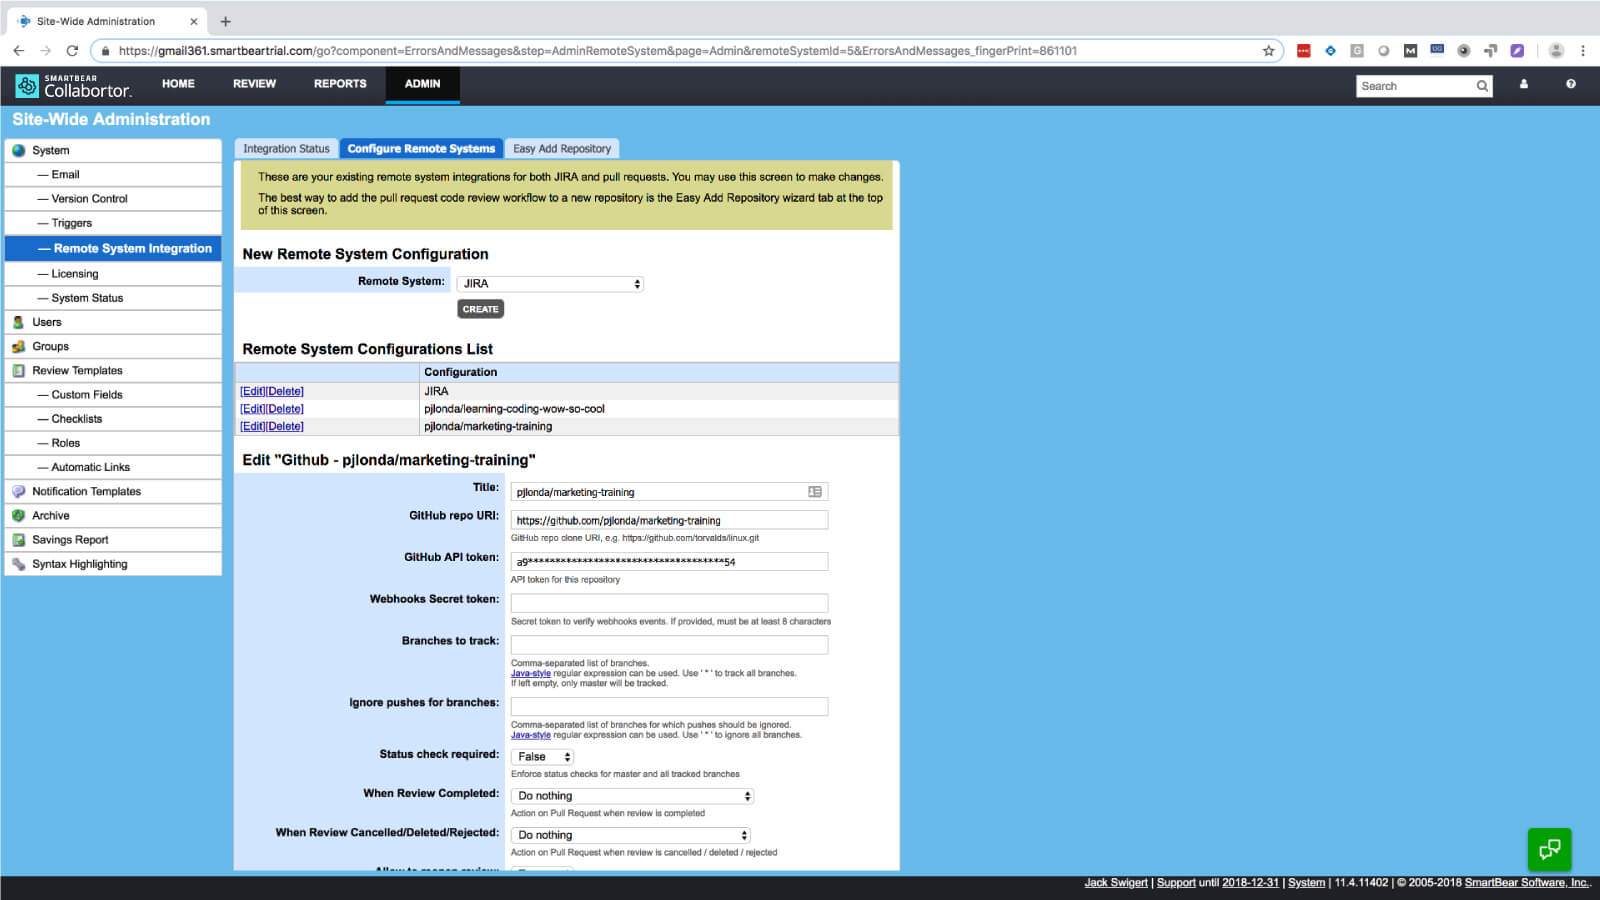Open the When Review Completed dropdown
This screenshot has height=900, width=1600.
coord(632,796)
